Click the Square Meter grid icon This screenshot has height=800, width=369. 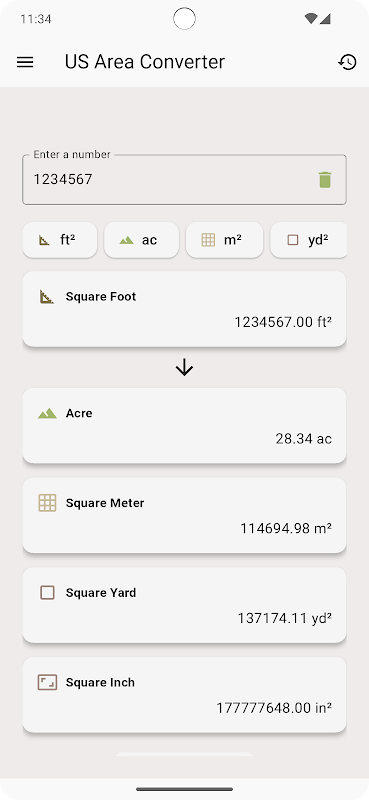(47, 503)
